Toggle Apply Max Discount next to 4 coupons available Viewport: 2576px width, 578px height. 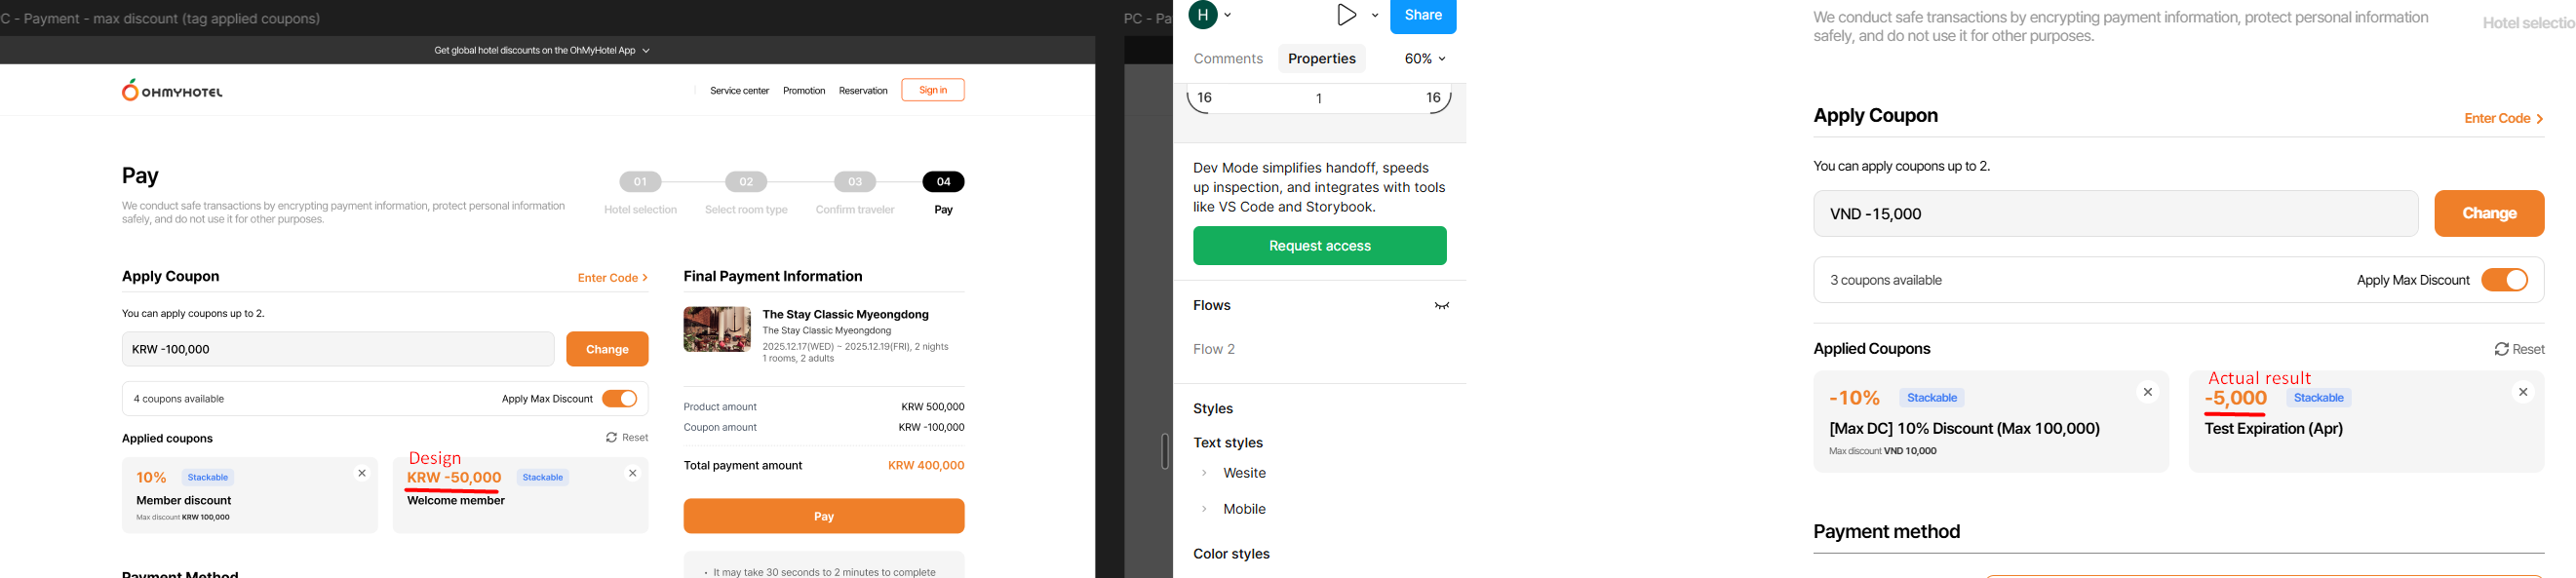pos(619,399)
